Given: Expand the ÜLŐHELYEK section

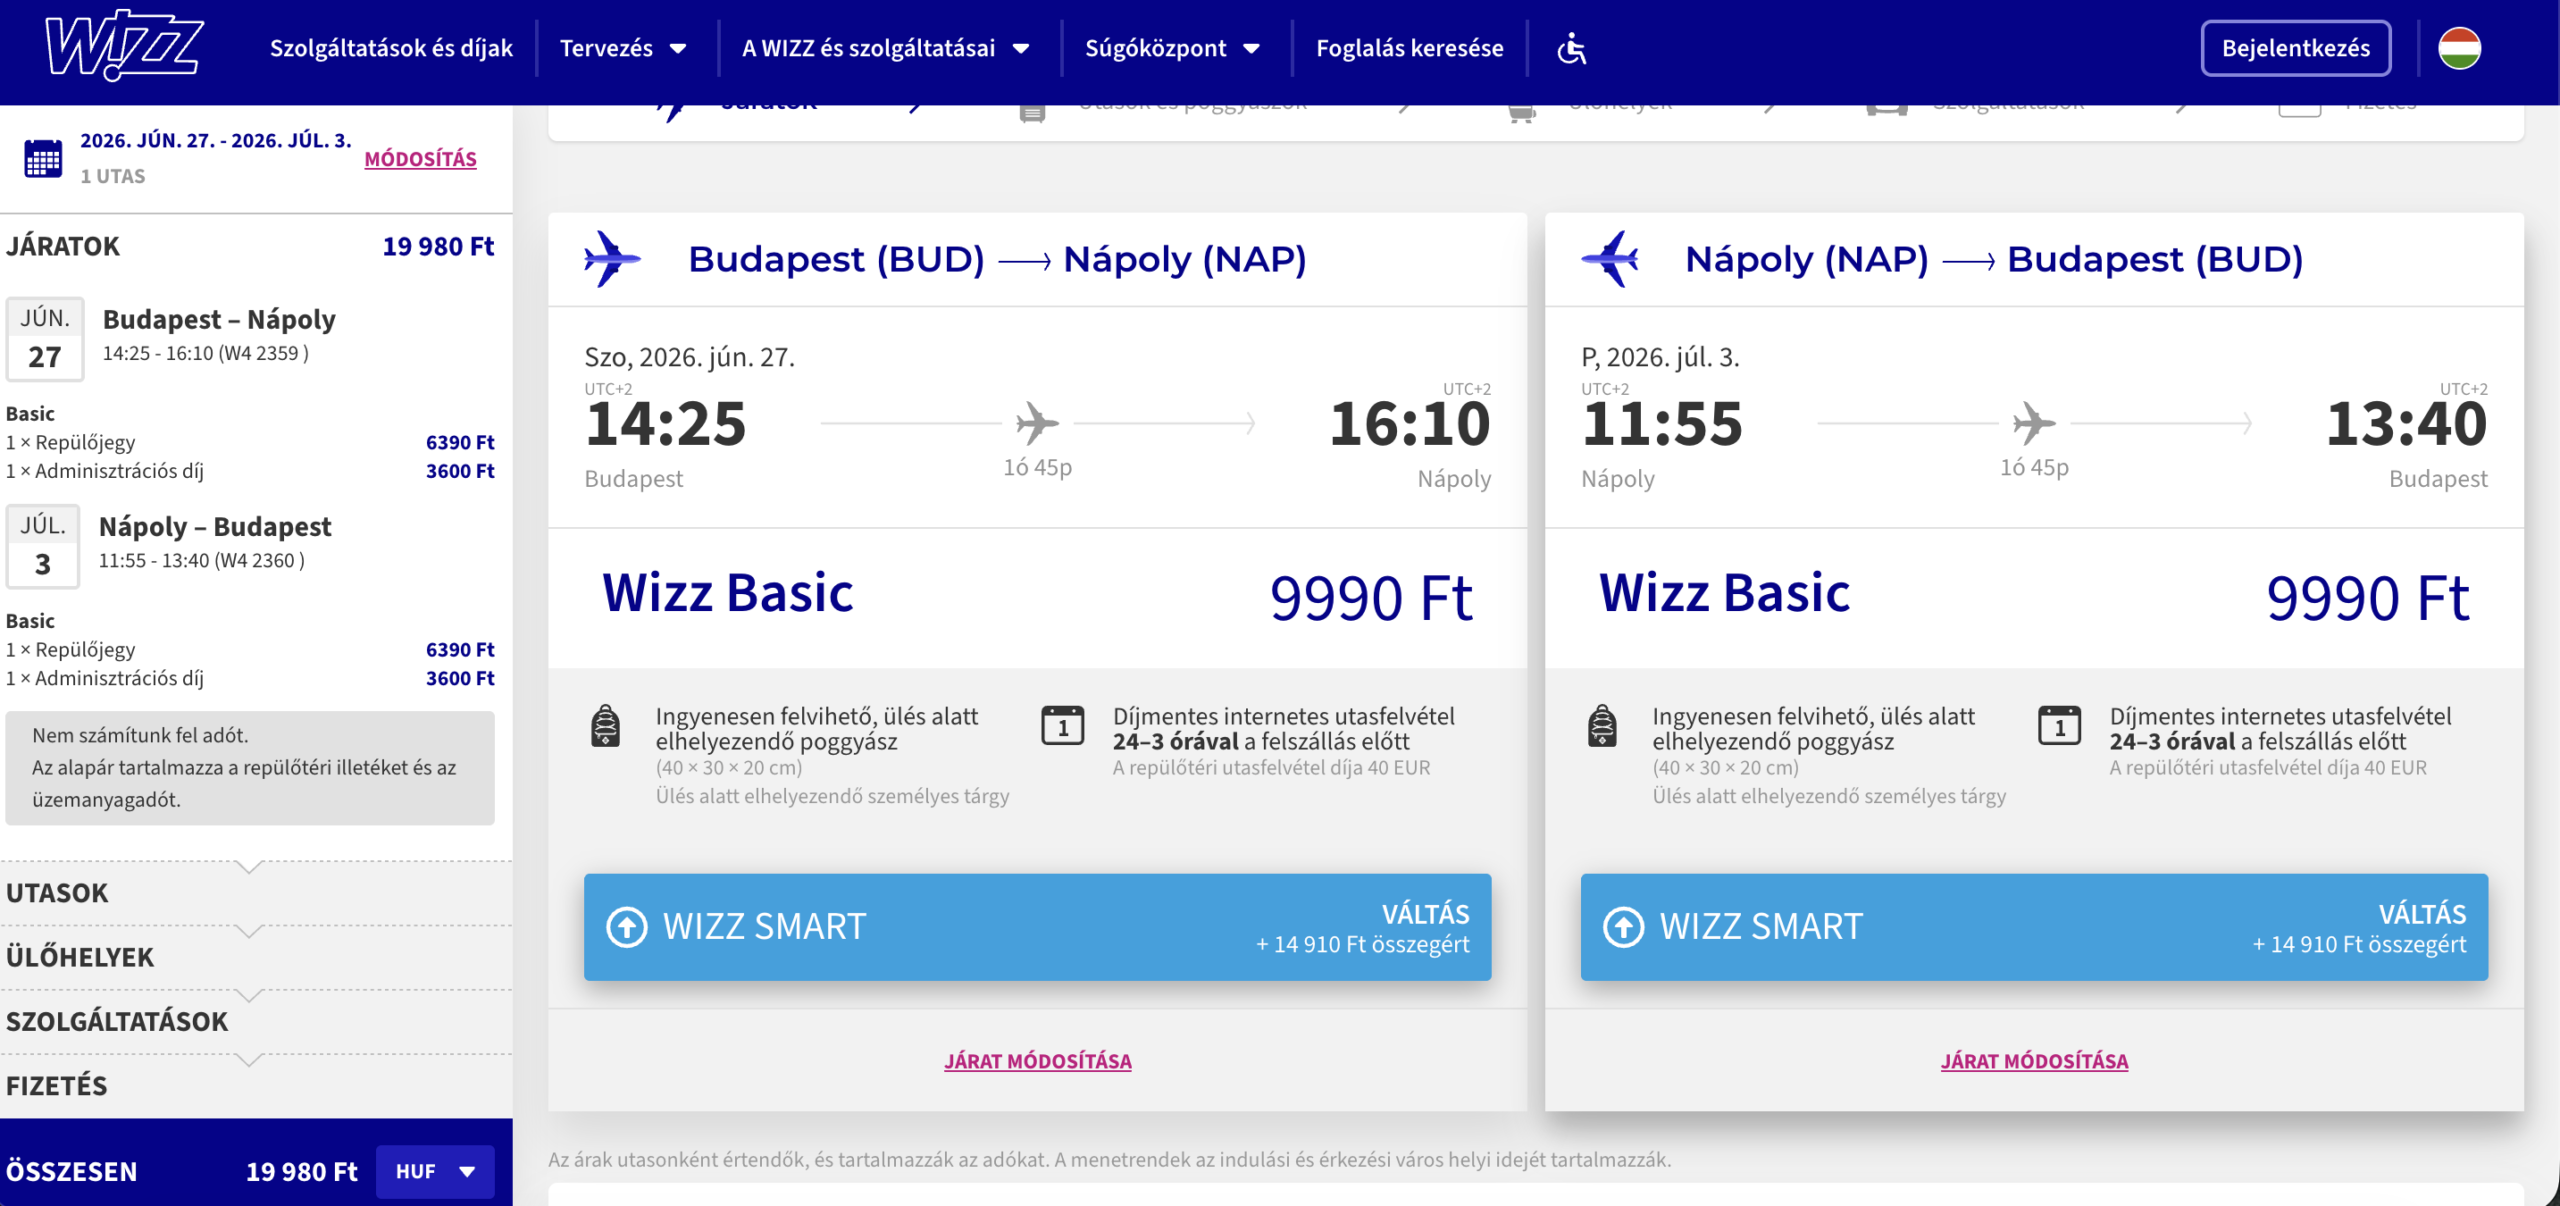Looking at the screenshot, I should [80, 957].
